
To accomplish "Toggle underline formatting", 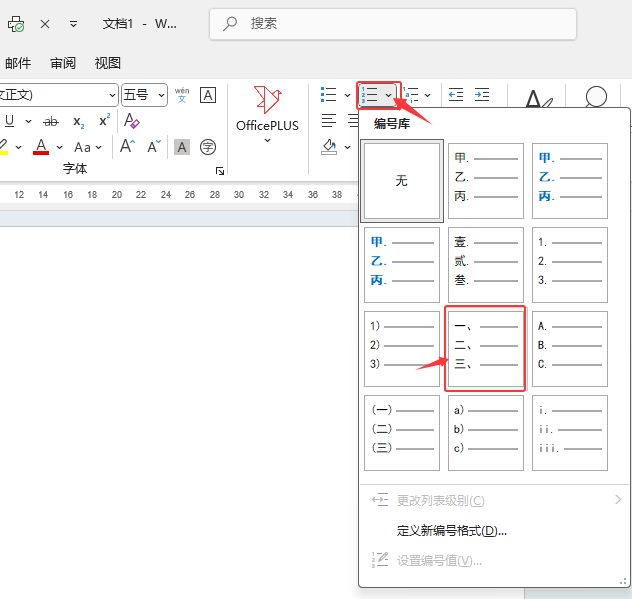I will (10, 121).
